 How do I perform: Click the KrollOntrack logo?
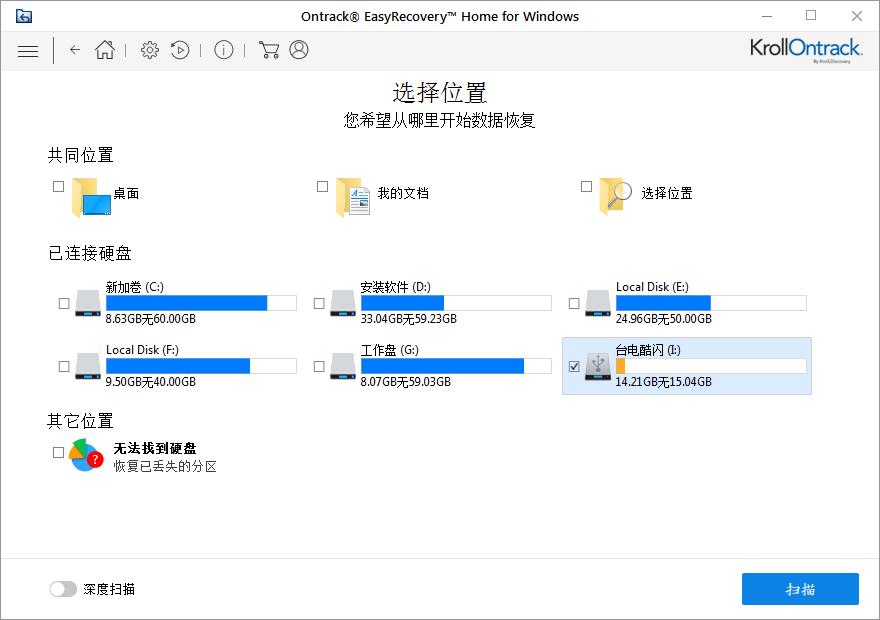[806, 48]
